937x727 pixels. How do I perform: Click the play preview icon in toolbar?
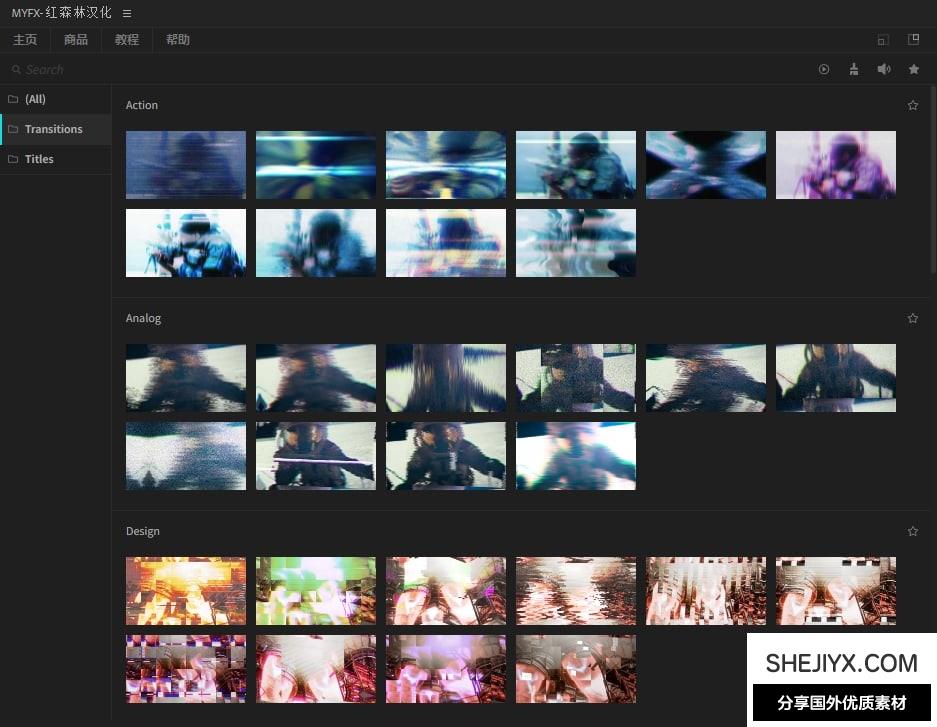pyautogui.click(x=824, y=69)
